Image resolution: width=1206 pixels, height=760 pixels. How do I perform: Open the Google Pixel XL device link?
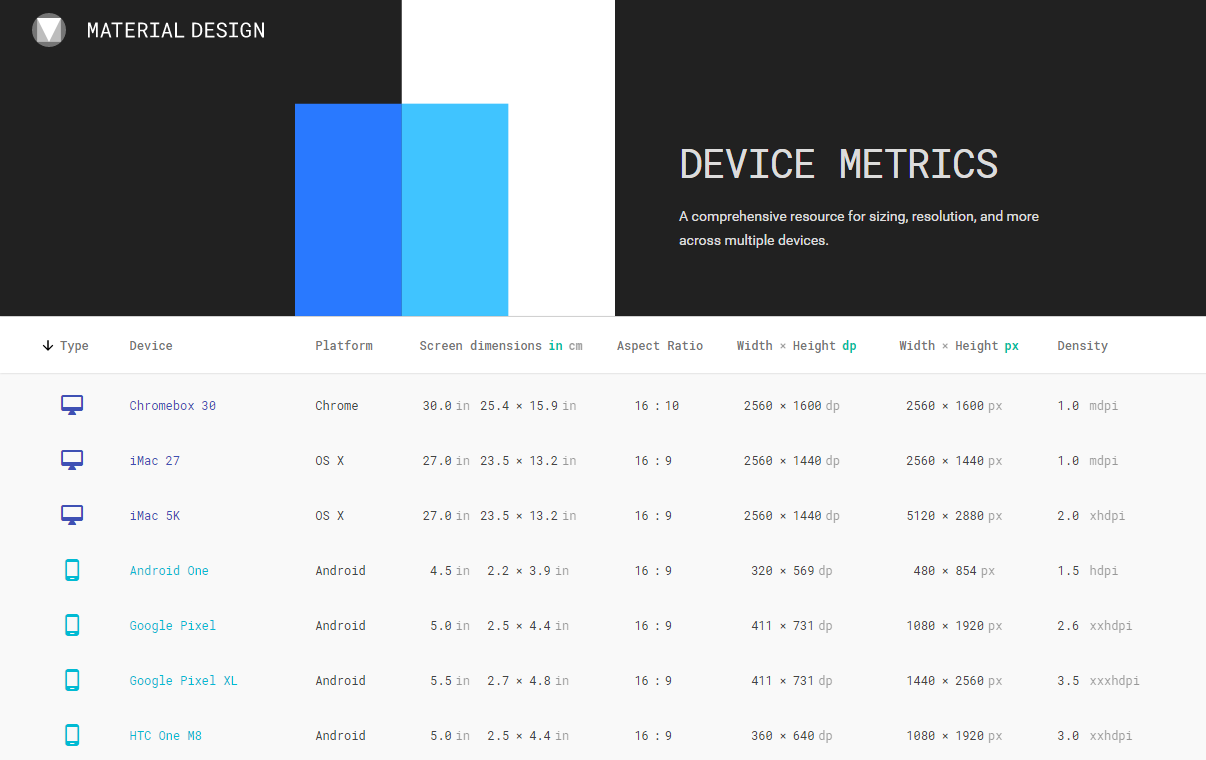pyautogui.click(x=184, y=681)
